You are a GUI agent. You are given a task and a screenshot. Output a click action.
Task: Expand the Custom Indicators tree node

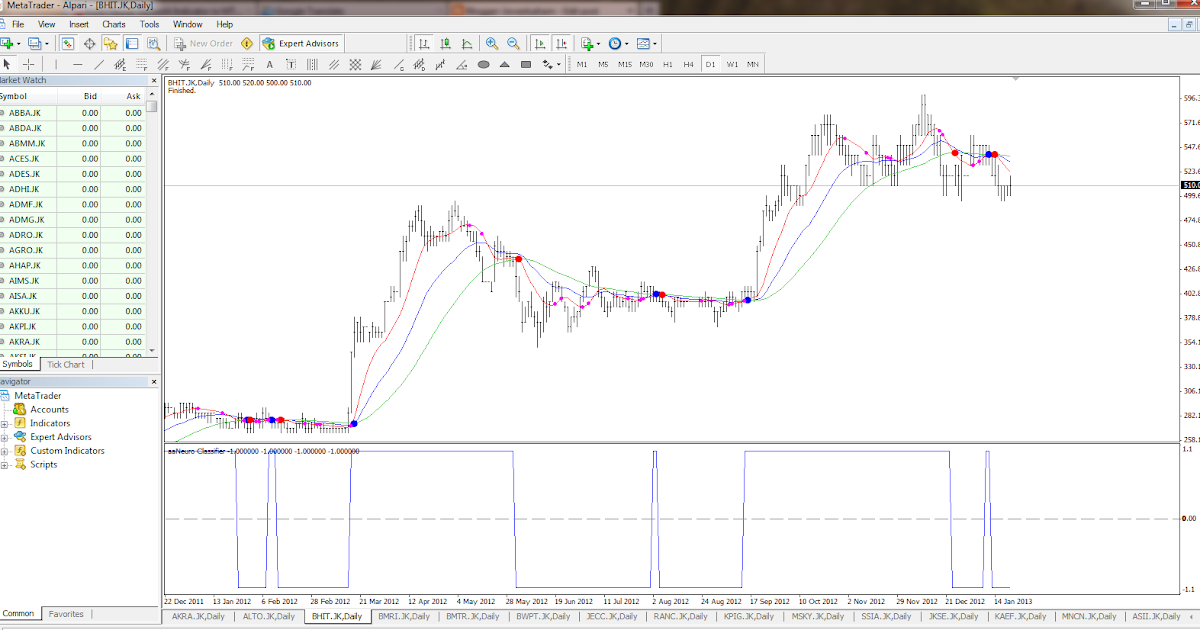[x=5, y=451]
